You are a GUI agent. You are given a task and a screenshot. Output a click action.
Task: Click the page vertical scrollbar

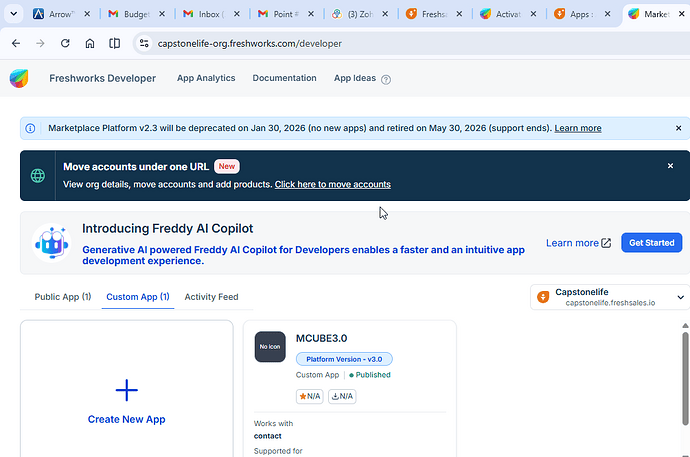[x=685, y=379]
